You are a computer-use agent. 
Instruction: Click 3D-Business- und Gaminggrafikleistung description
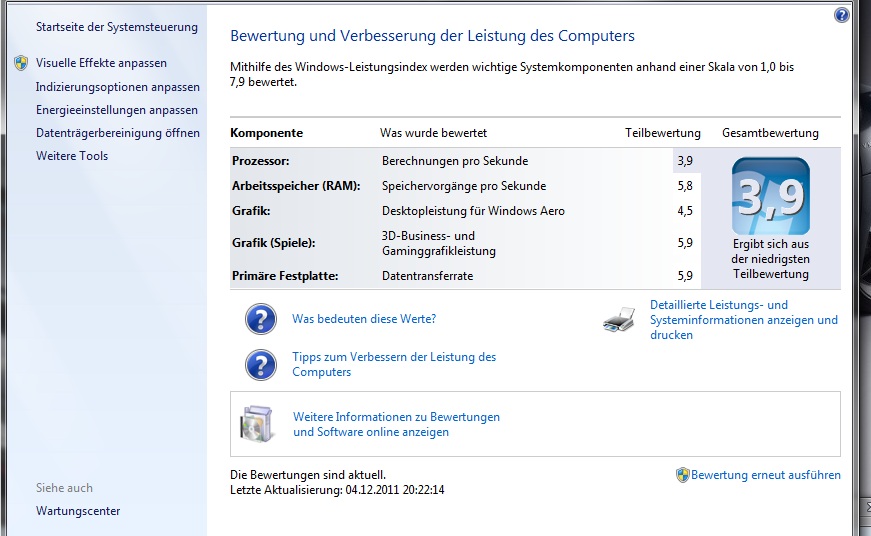tap(439, 243)
